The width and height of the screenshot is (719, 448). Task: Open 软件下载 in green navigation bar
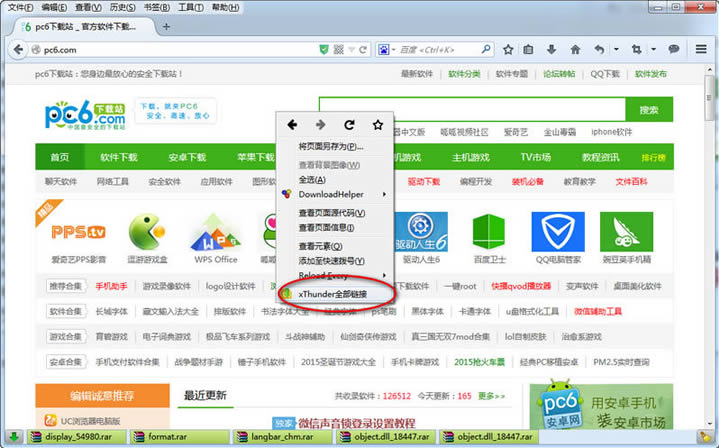click(119, 157)
